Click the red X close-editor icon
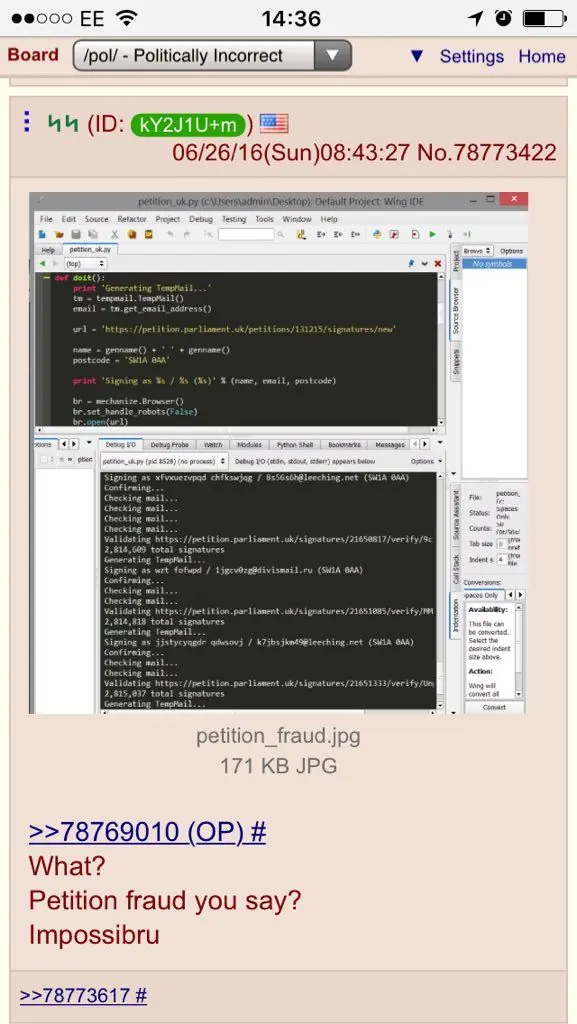577x1024 pixels. pos(437,264)
